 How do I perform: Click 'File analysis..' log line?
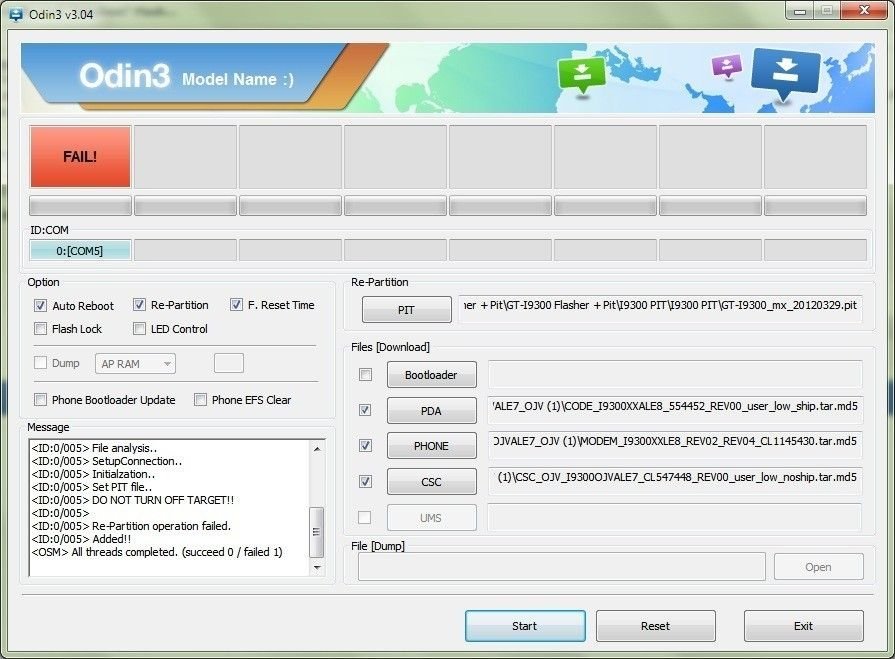coord(94,448)
